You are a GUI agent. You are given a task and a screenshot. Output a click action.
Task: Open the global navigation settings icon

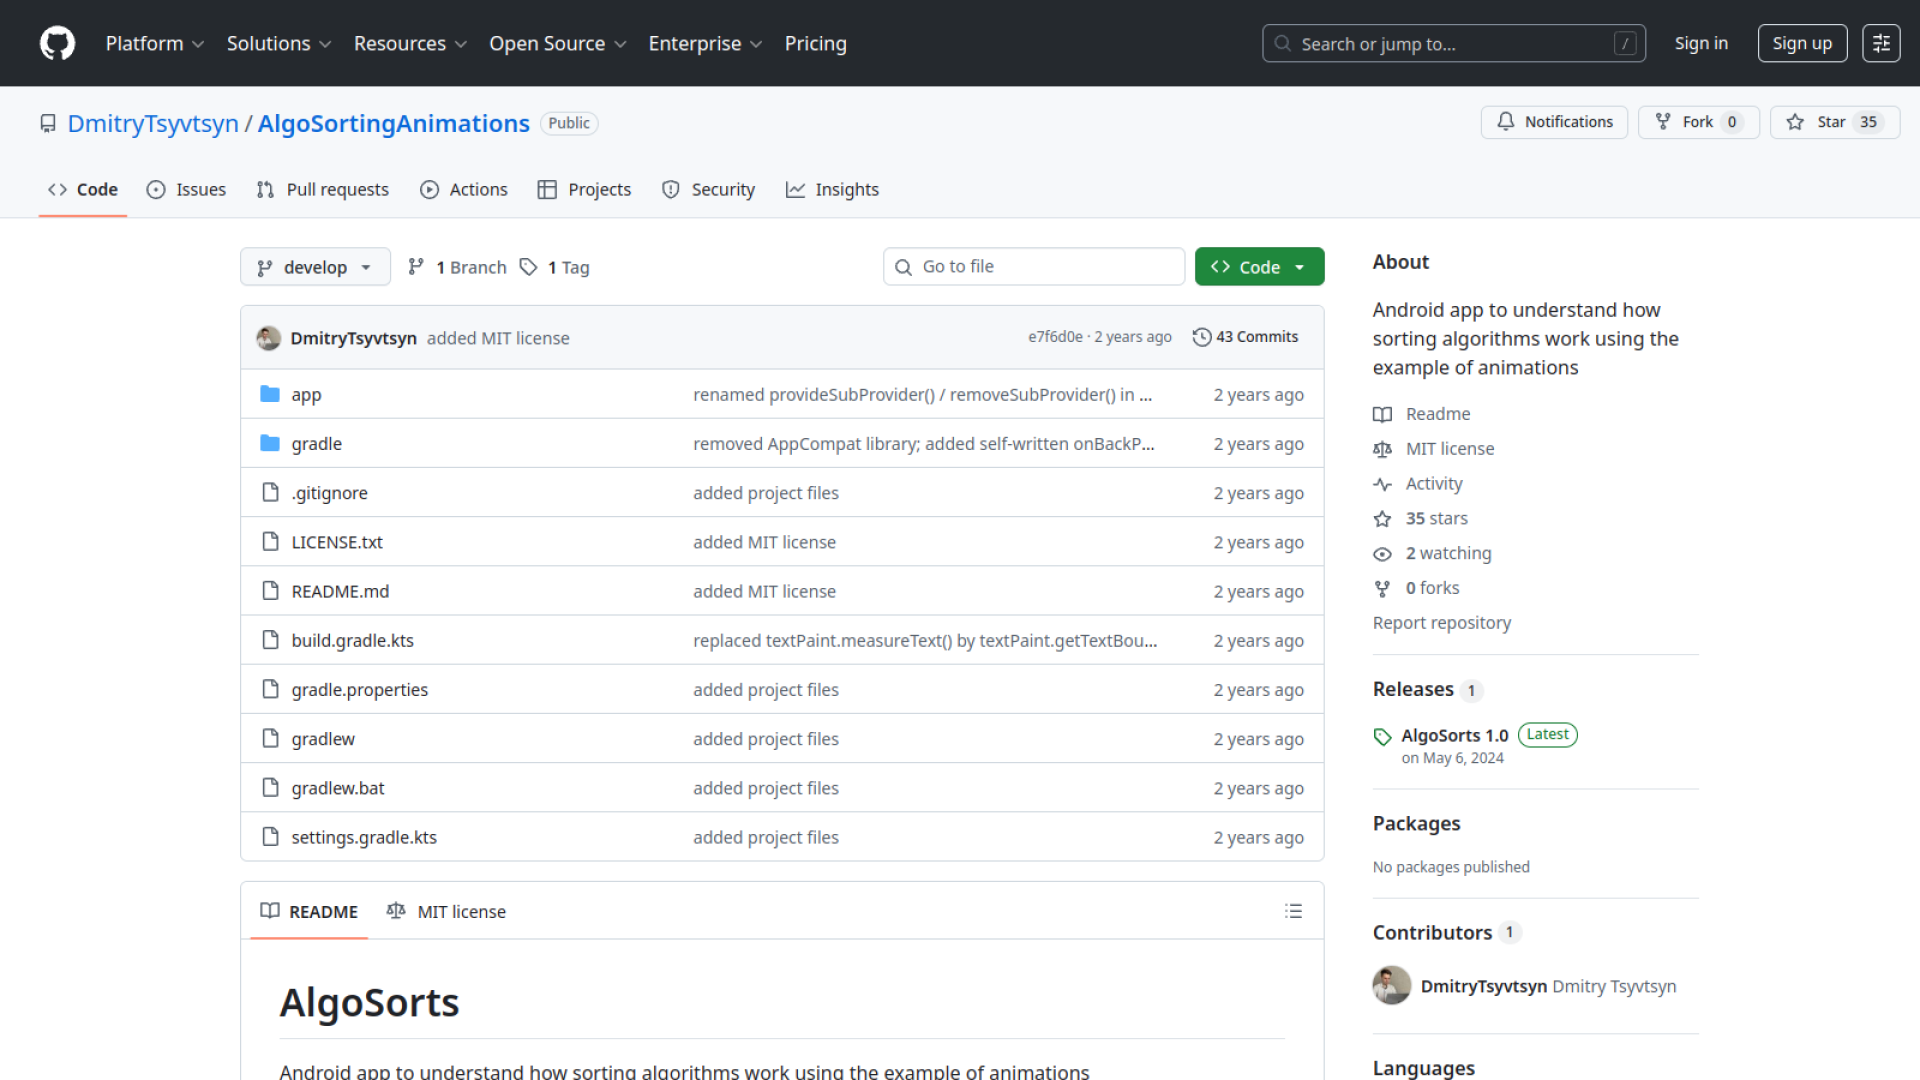(1881, 43)
